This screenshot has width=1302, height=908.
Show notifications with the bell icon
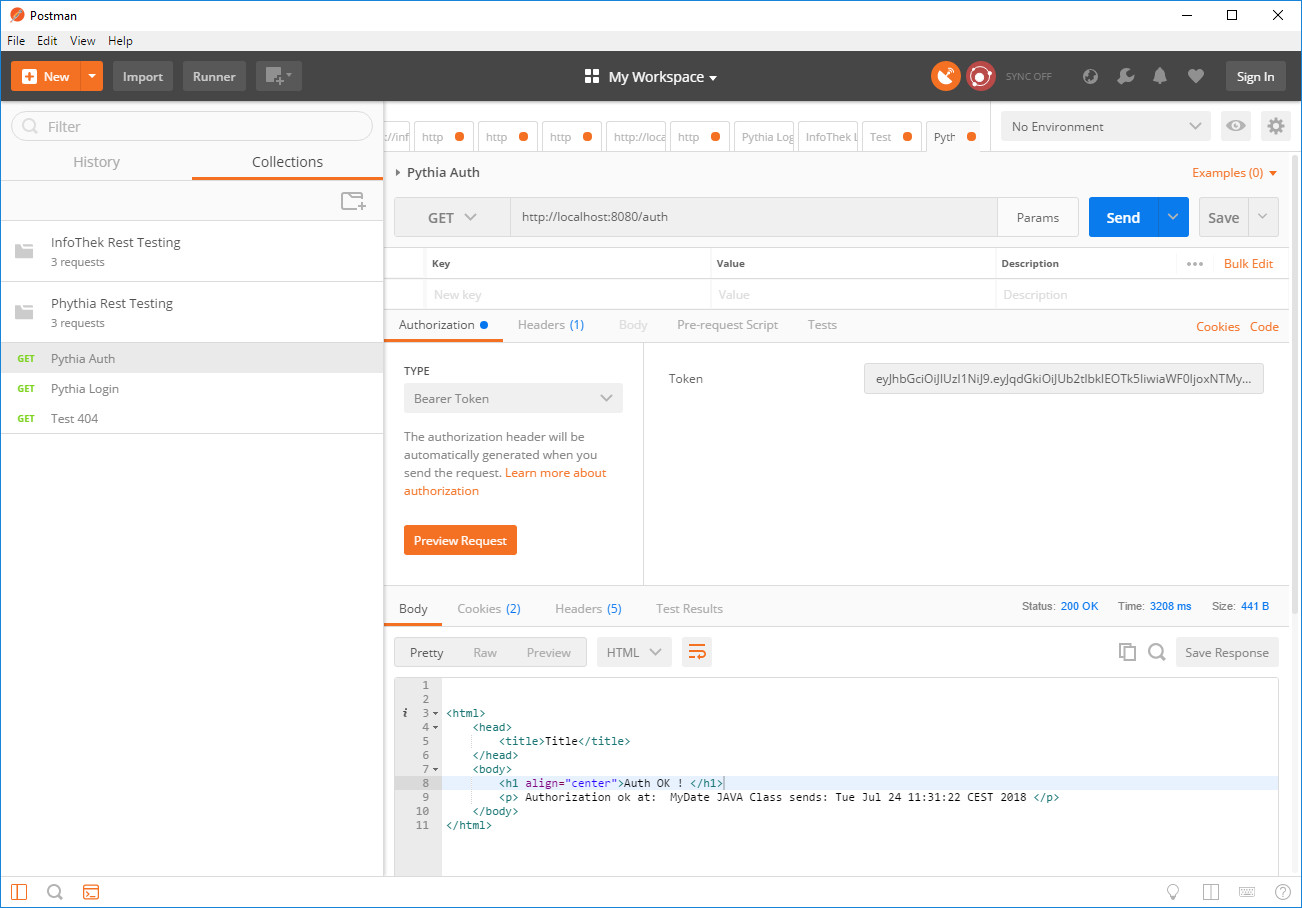coord(1160,76)
